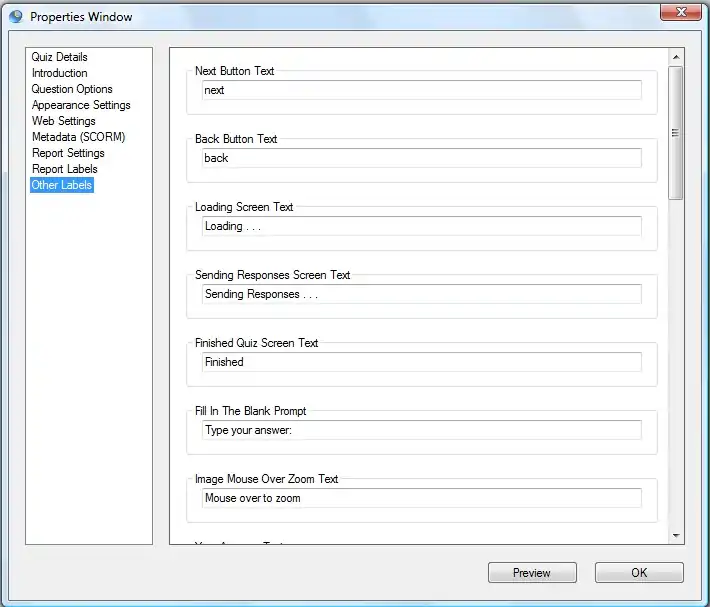Confirm with the OK button
Image resolution: width=710 pixels, height=607 pixels.
(639, 573)
